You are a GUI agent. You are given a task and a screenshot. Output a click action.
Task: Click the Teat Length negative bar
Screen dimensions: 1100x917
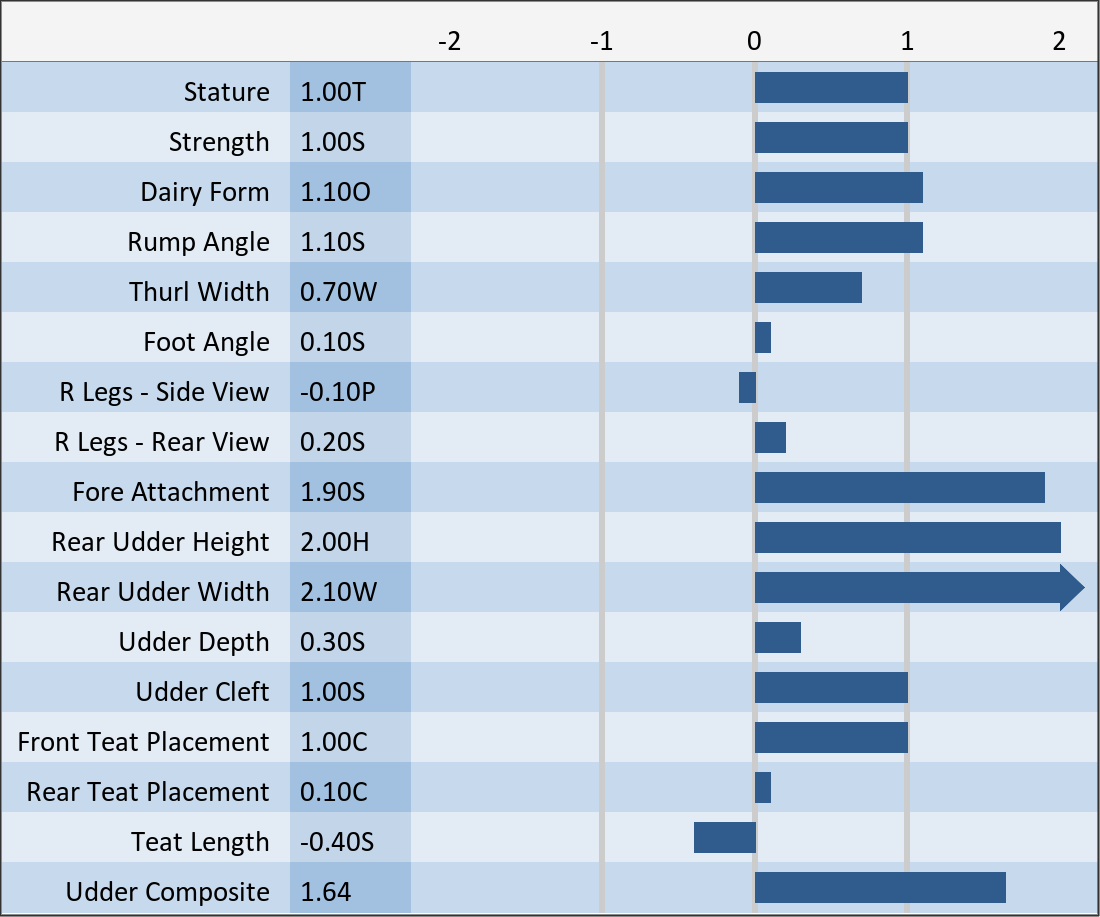(x=724, y=838)
